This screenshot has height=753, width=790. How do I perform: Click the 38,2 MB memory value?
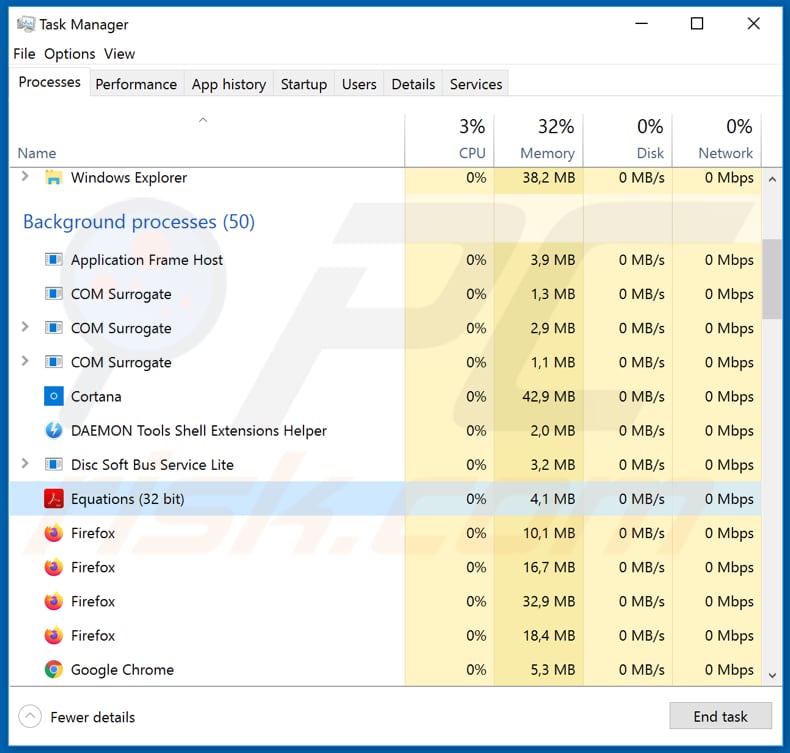coord(549,177)
